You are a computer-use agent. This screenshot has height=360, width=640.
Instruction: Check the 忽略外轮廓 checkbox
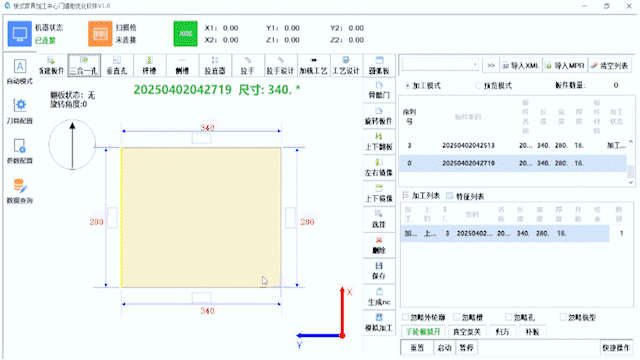tap(406, 317)
